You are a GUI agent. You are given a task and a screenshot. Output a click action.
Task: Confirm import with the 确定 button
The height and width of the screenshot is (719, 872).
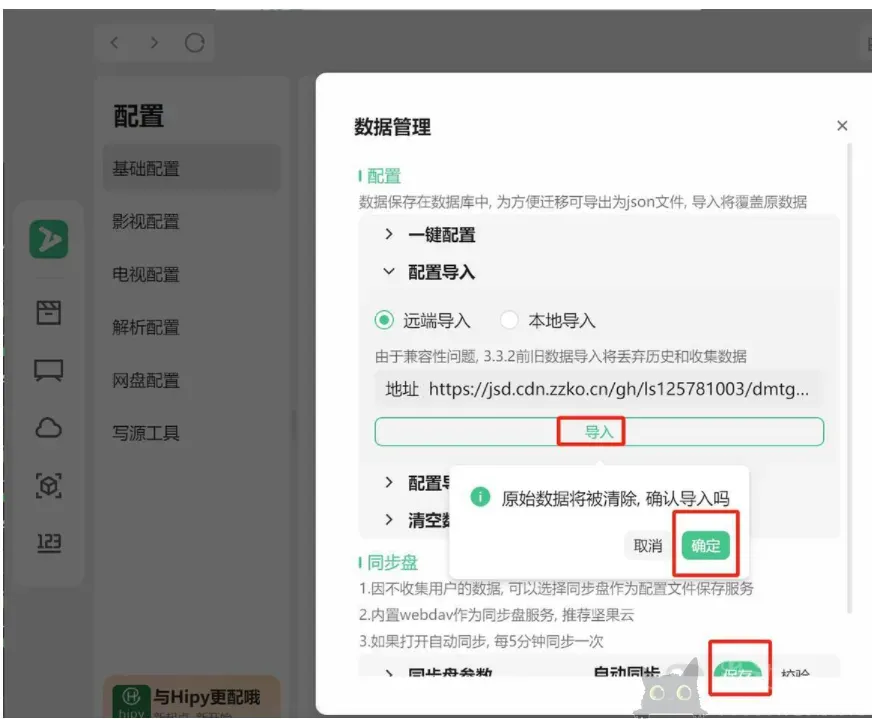coord(705,546)
